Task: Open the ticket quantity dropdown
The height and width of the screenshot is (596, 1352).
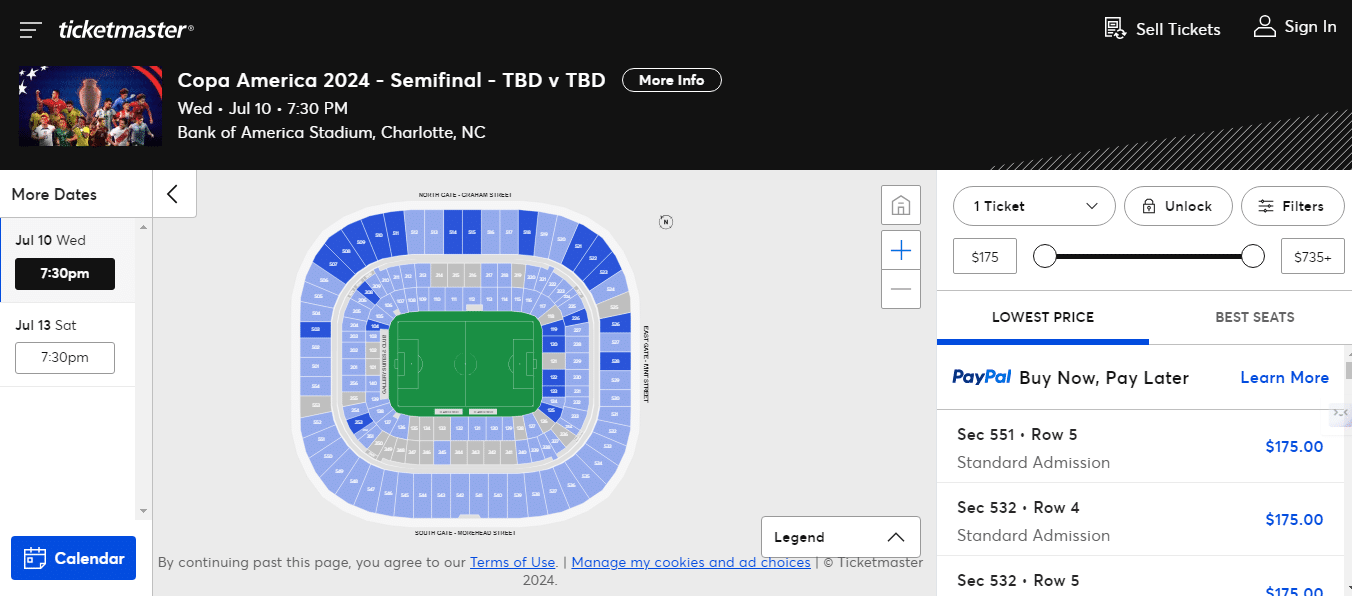Action: click(x=1034, y=206)
